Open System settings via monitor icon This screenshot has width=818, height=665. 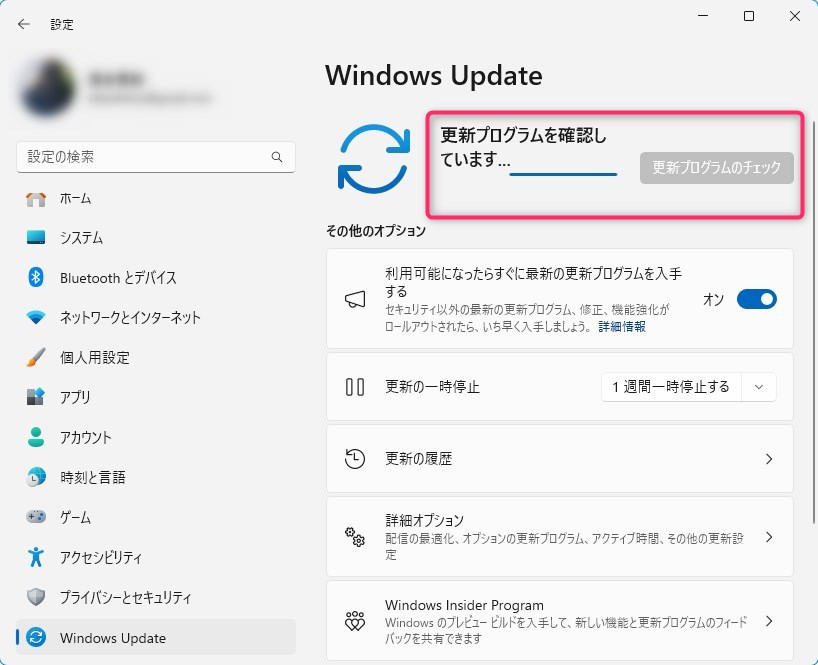tap(36, 238)
